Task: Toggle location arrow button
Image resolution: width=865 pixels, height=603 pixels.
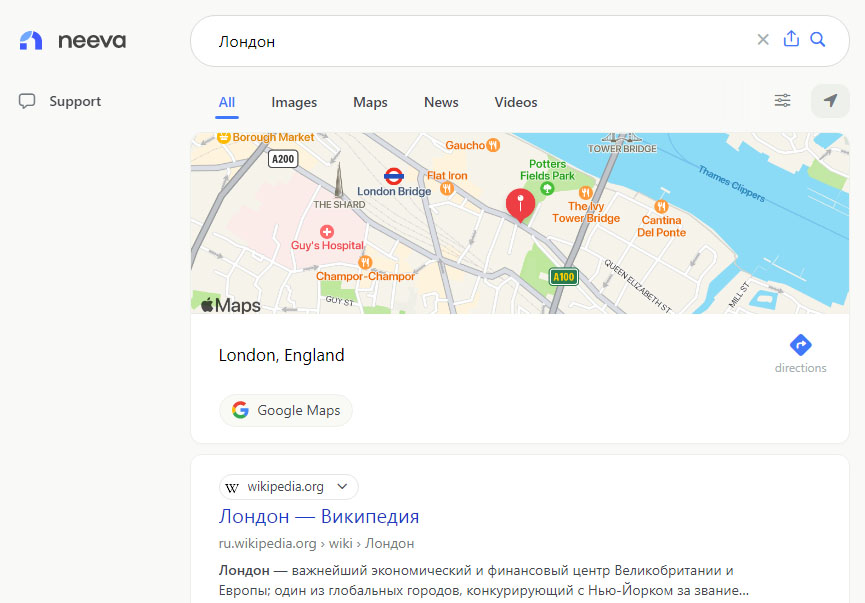Action: (x=830, y=100)
